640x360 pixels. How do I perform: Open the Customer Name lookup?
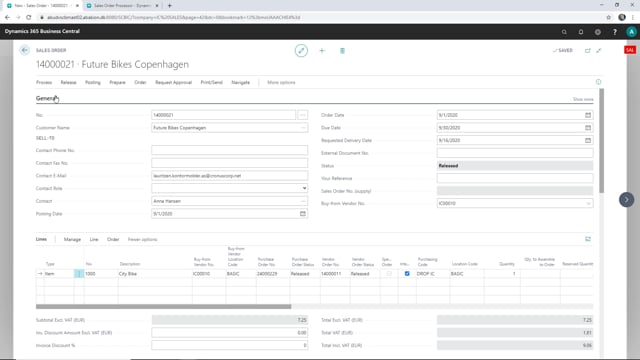click(x=303, y=128)
